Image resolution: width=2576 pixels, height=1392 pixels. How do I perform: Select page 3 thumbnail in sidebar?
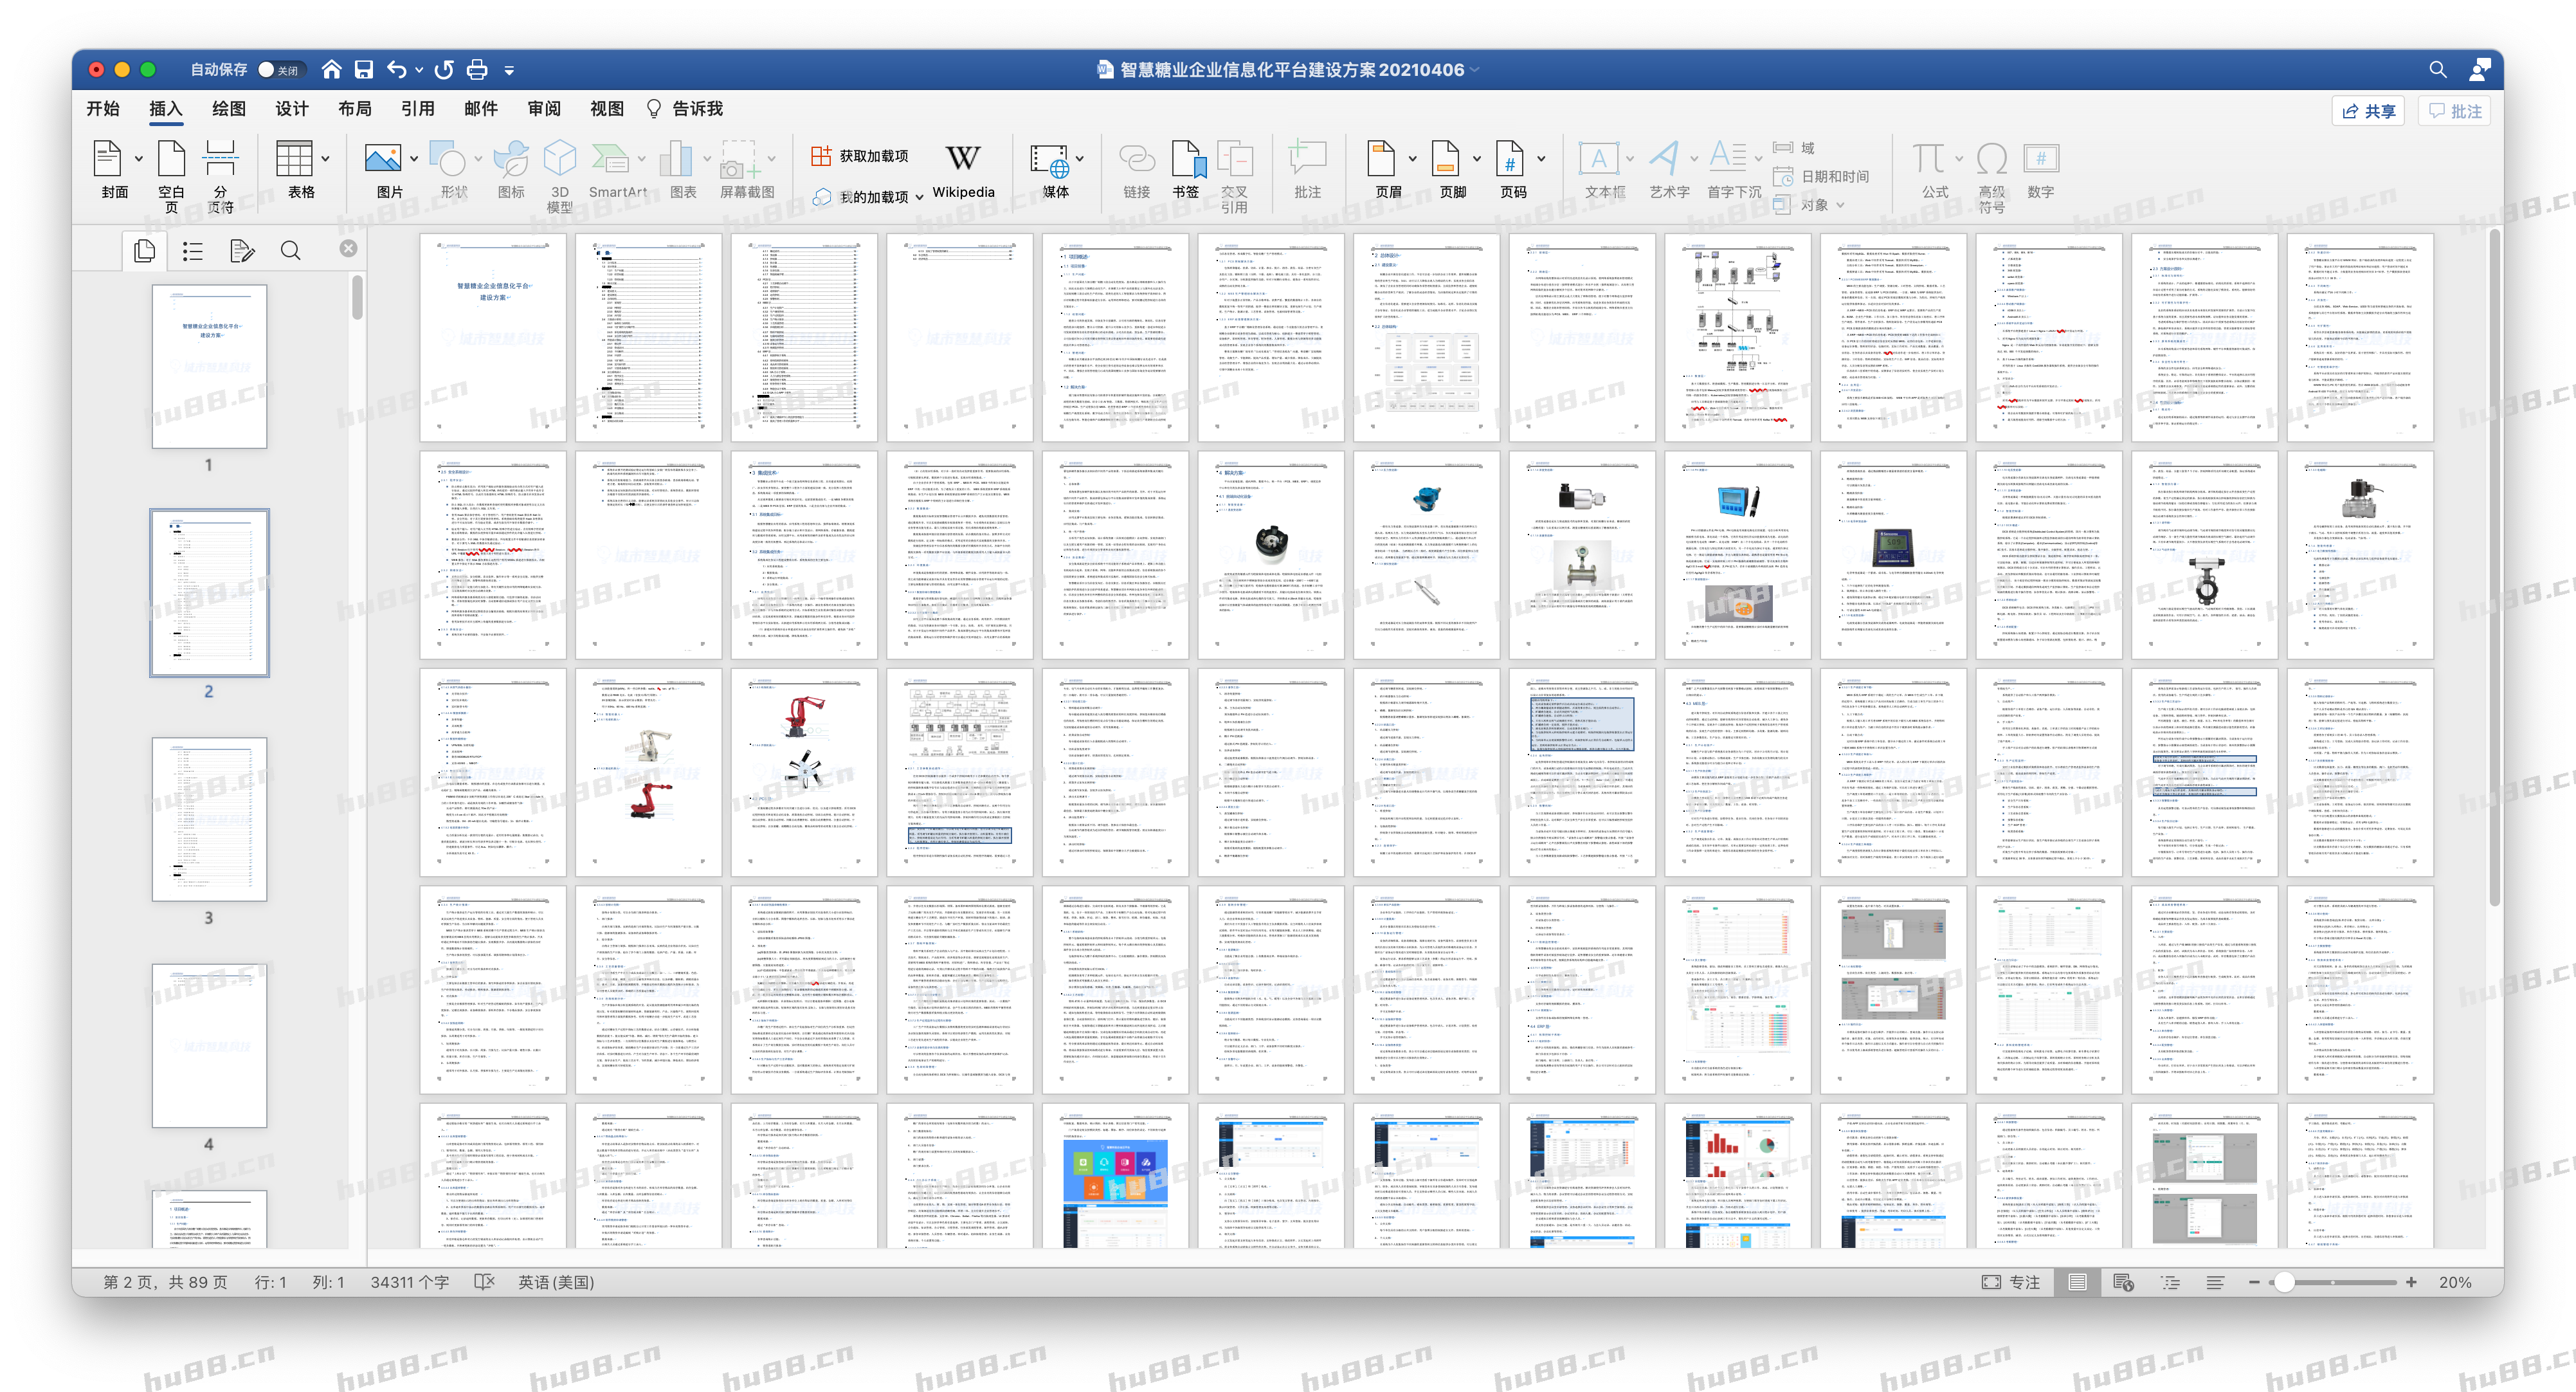tap(209, 820)
